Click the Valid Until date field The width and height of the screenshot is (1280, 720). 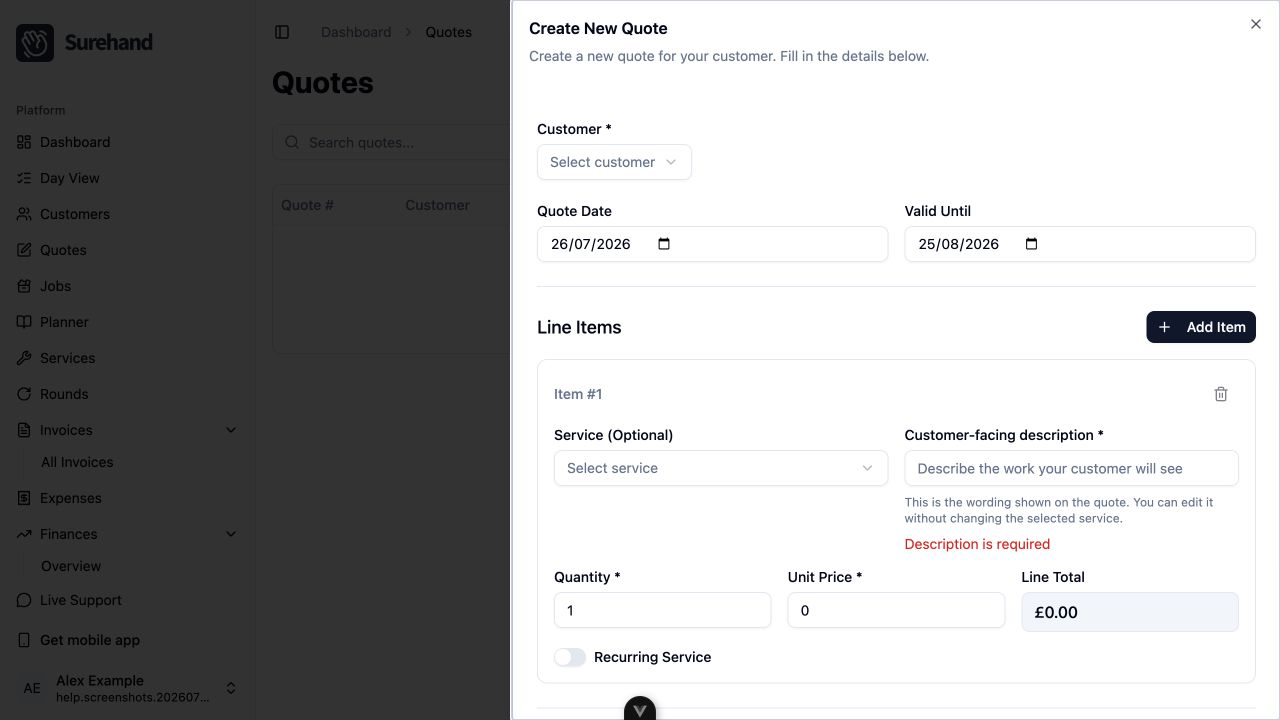[x=1080, y=244]
